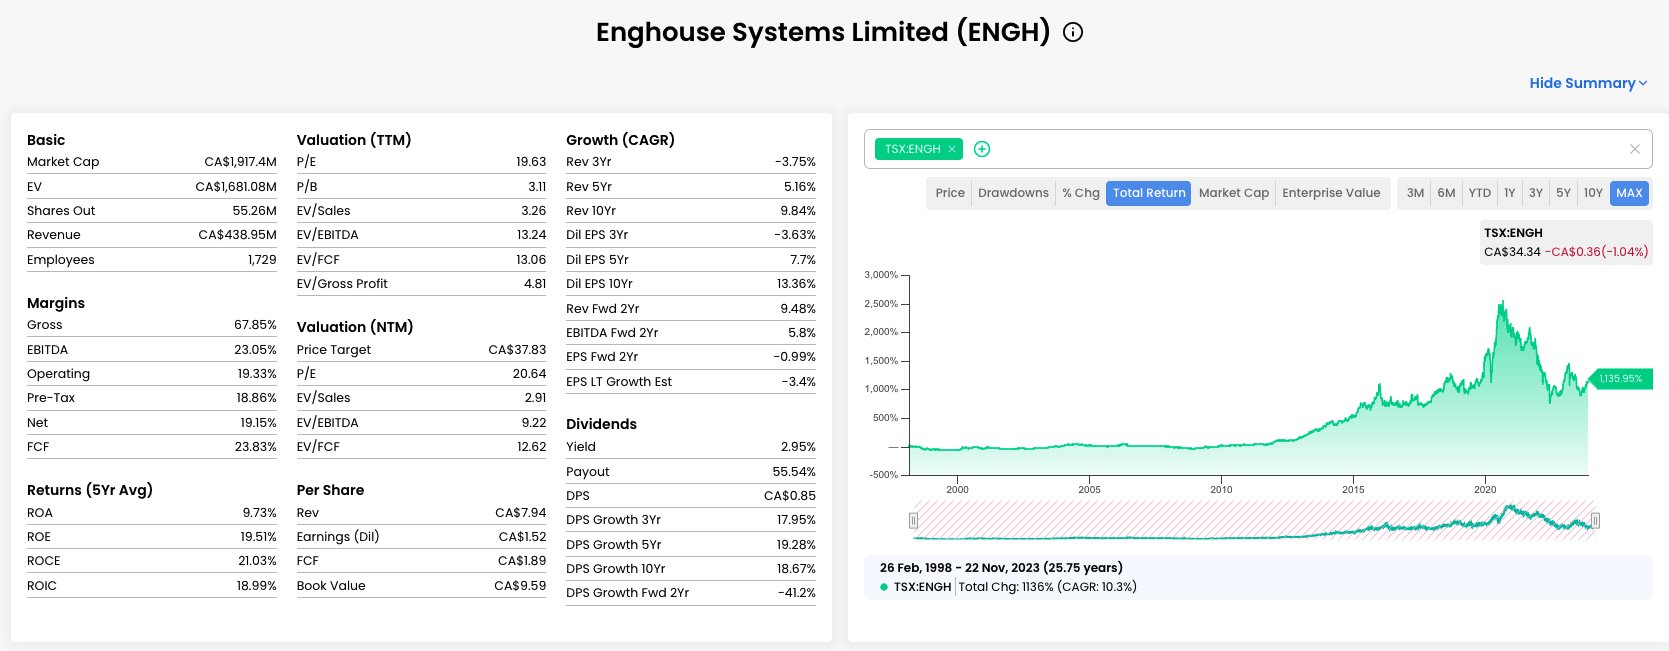Click the Shares Out value 55.26M
Viewport: 1669px width, 651px height.
(254, 211)
